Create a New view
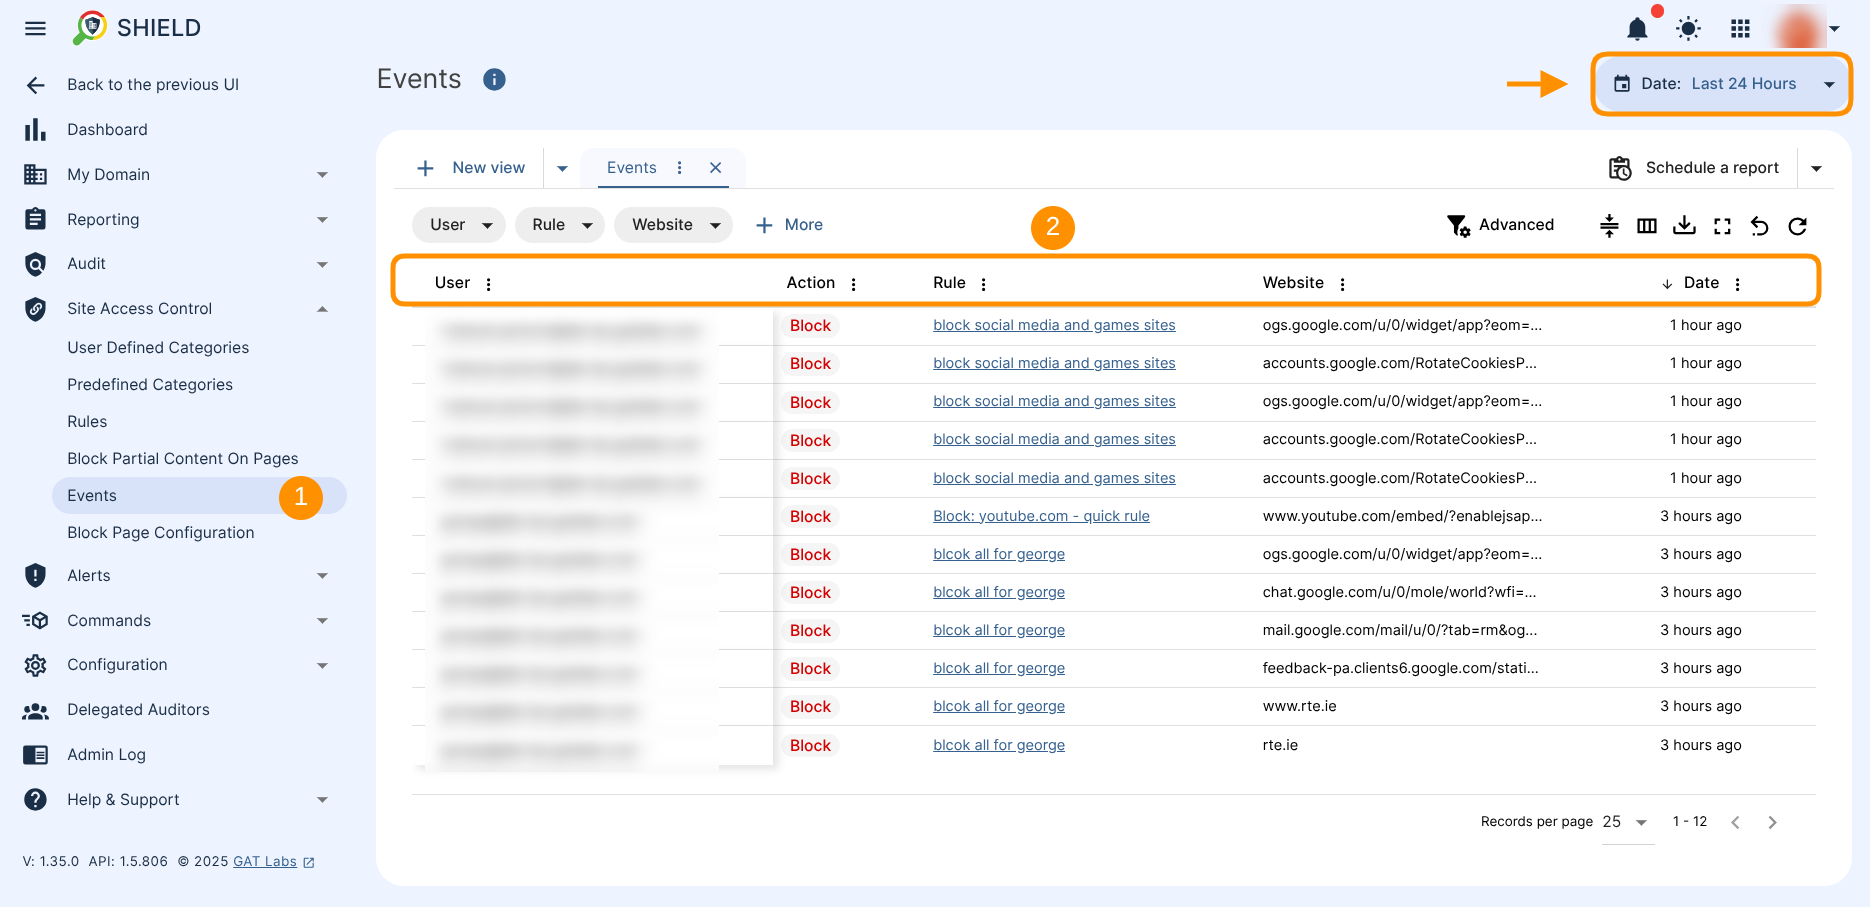1870x907 pixels. 471,168
